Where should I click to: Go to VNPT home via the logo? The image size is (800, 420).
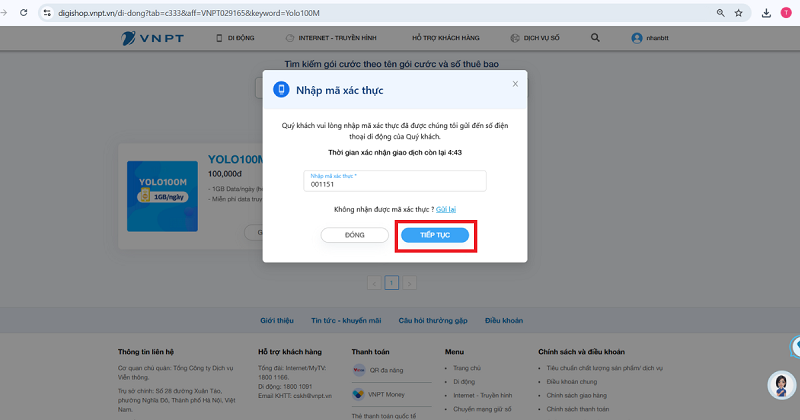pos(153,38)
